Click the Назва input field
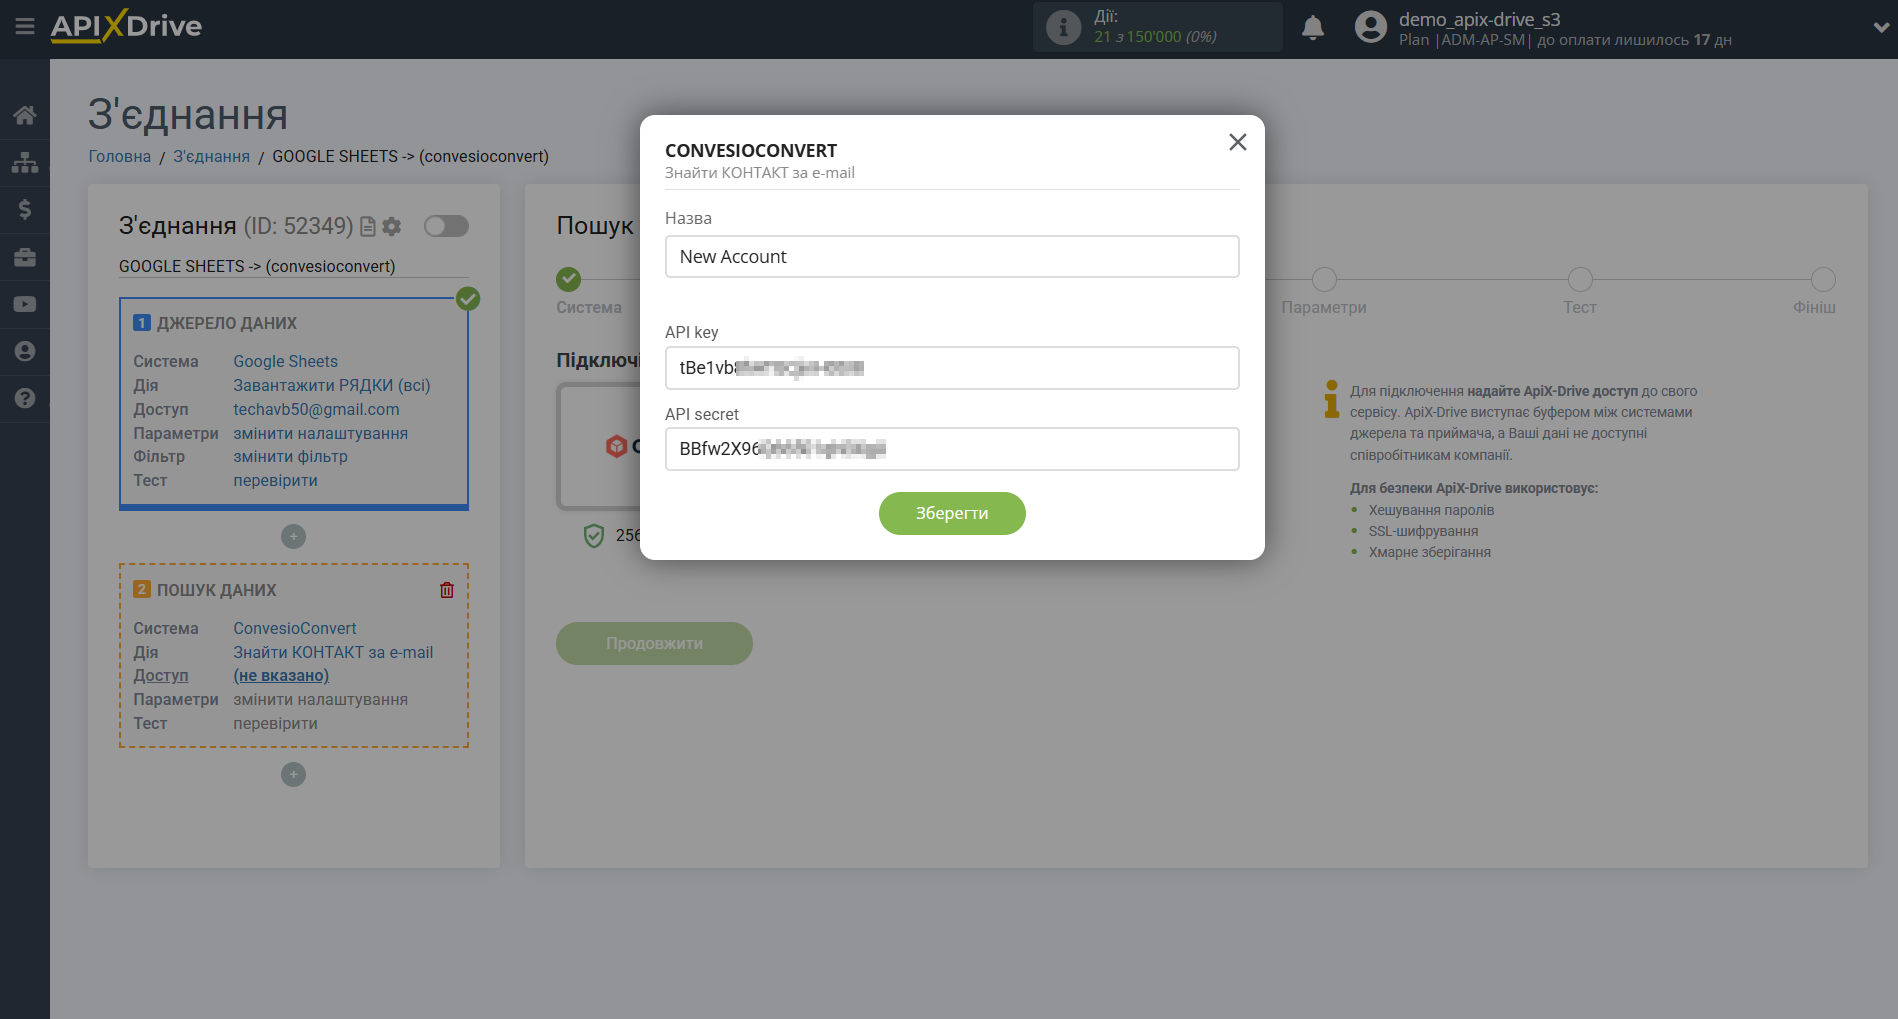 [x=951, y=257]
